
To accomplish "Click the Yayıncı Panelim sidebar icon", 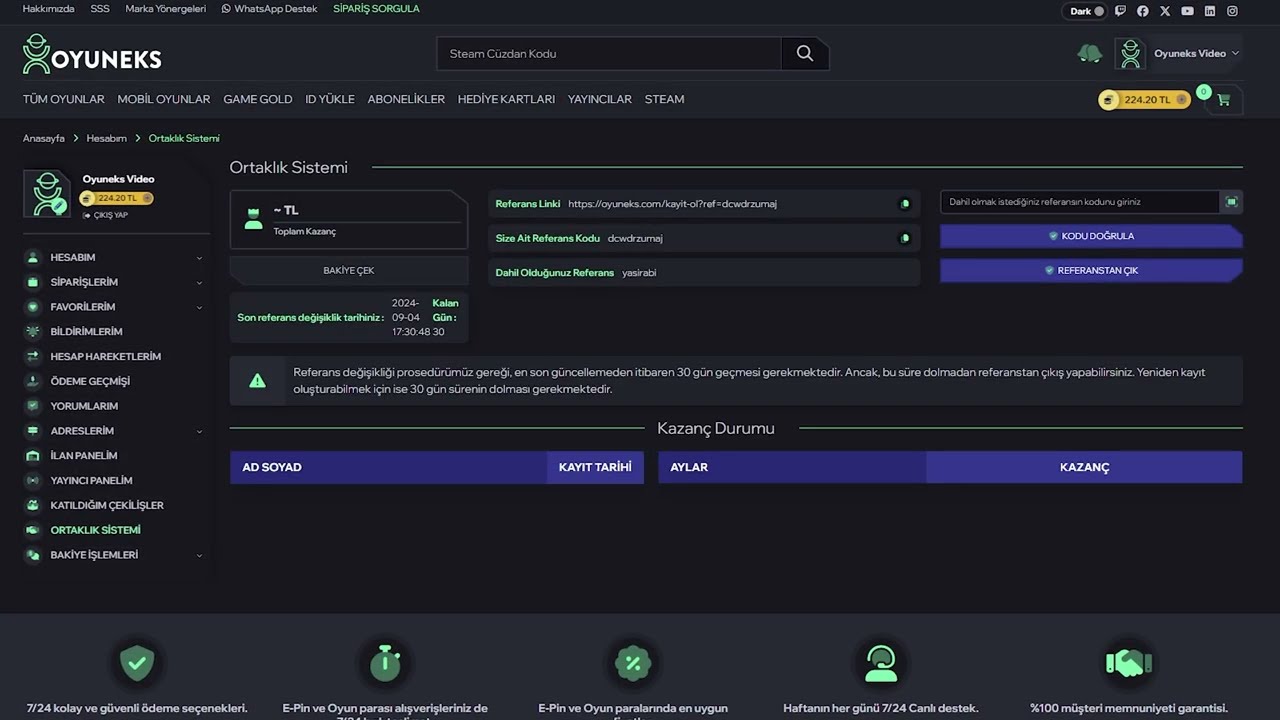I will (x=32, y=480).
